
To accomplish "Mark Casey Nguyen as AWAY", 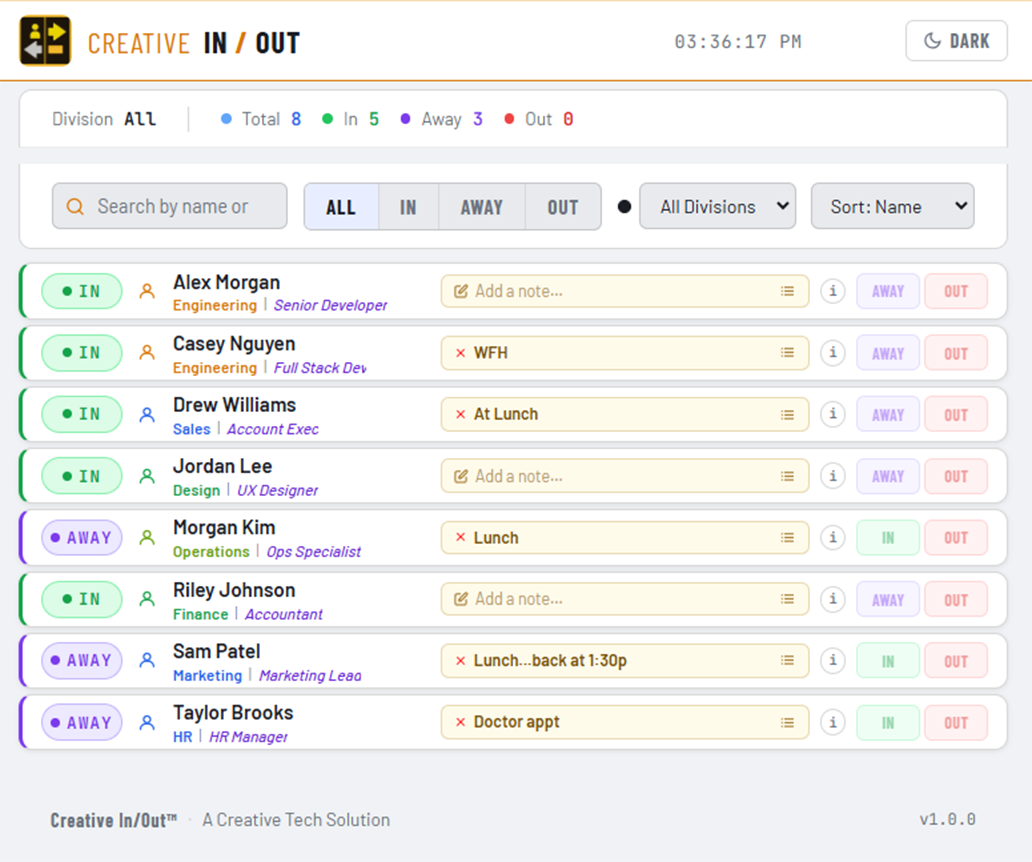I will tap(888, 353).
